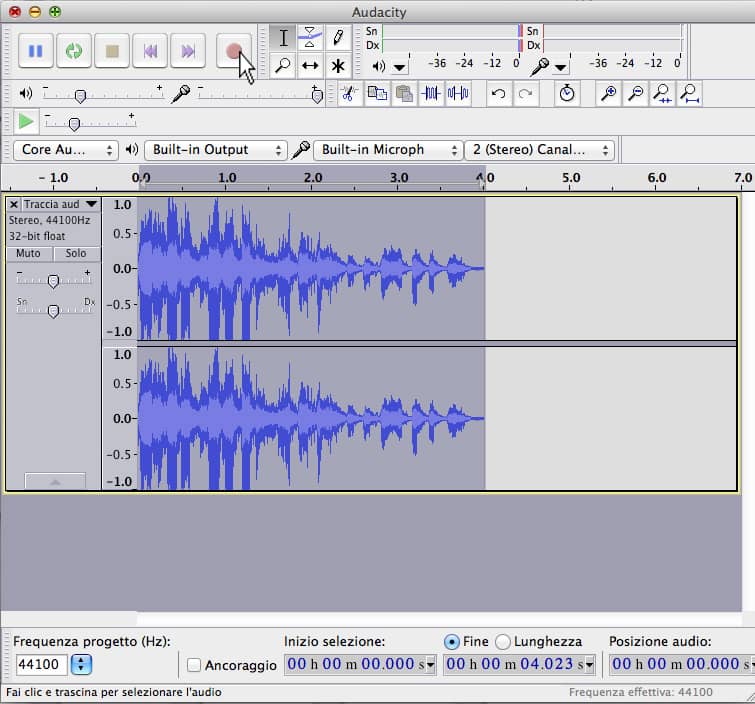755x704 pixels.
Task: Click the playback output level meter
Action: click(451, 38)
